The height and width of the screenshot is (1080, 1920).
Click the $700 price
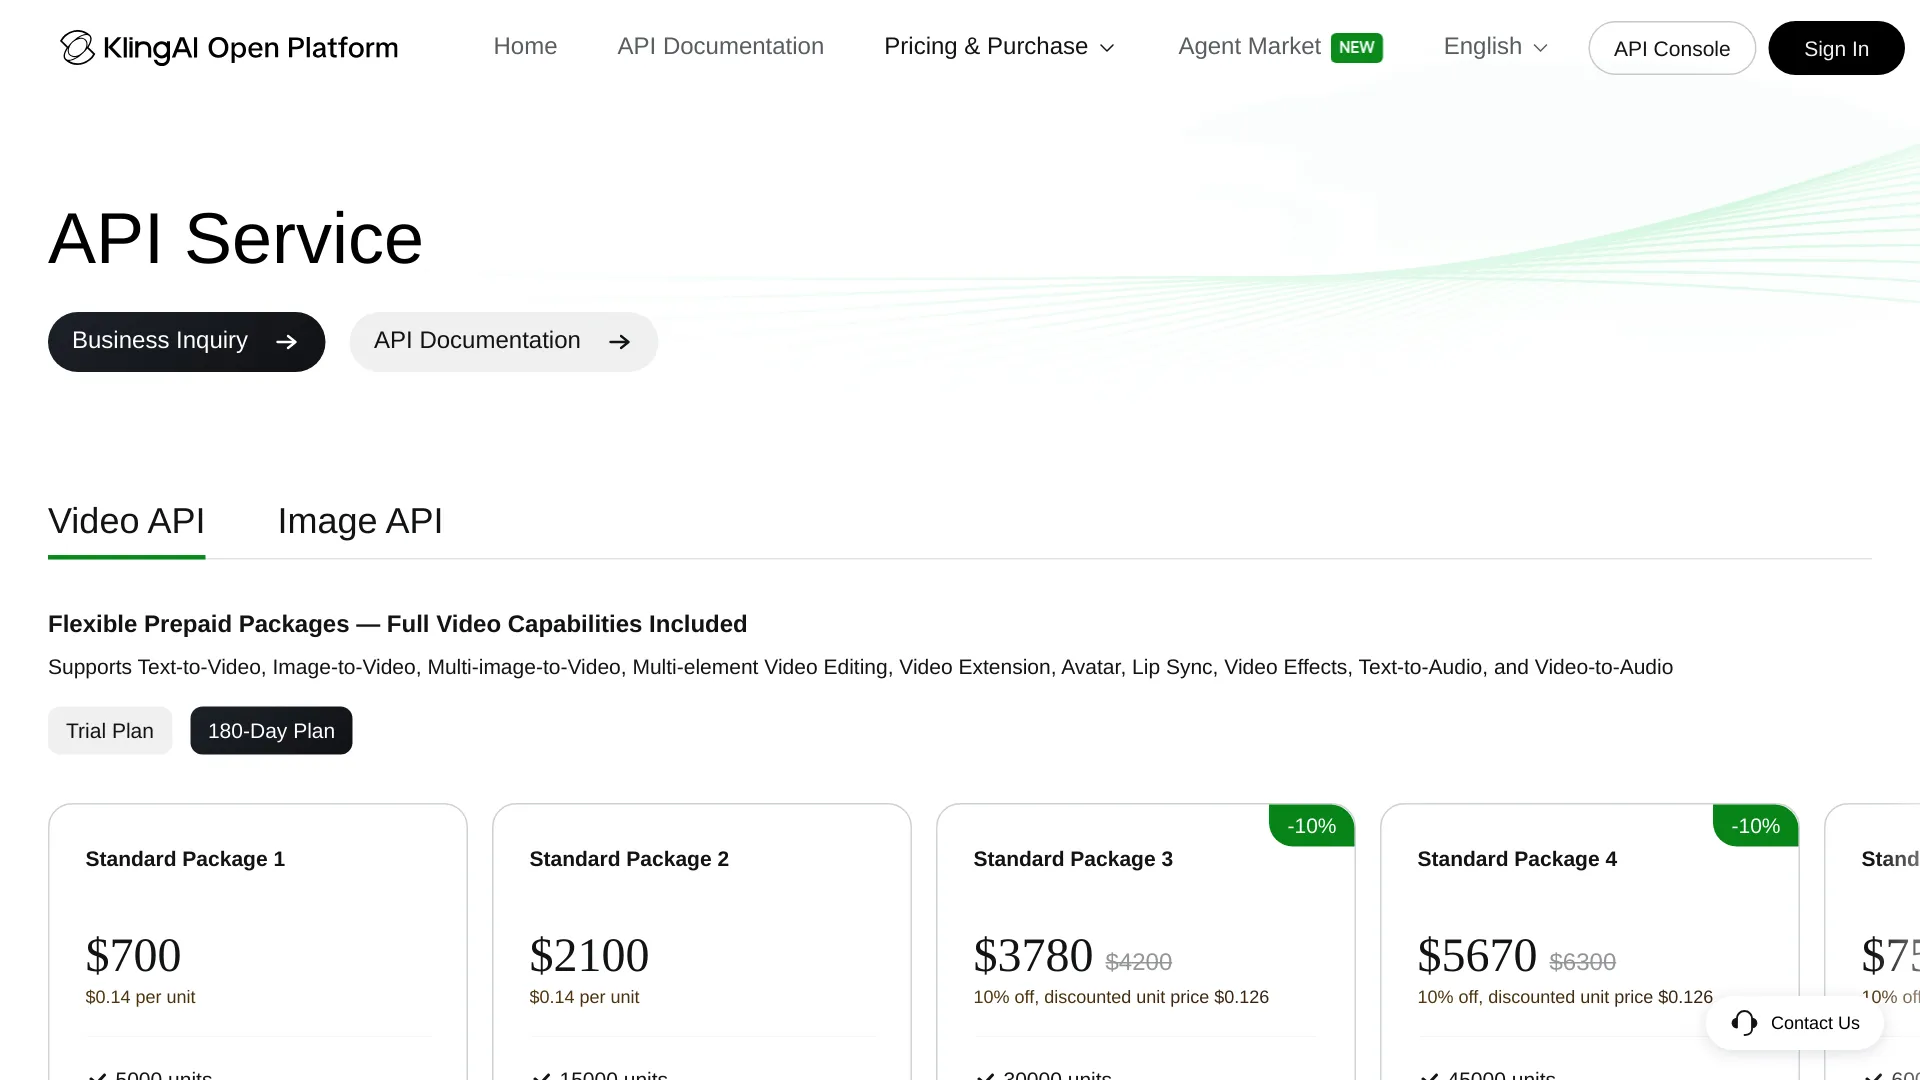pos(133,955)
